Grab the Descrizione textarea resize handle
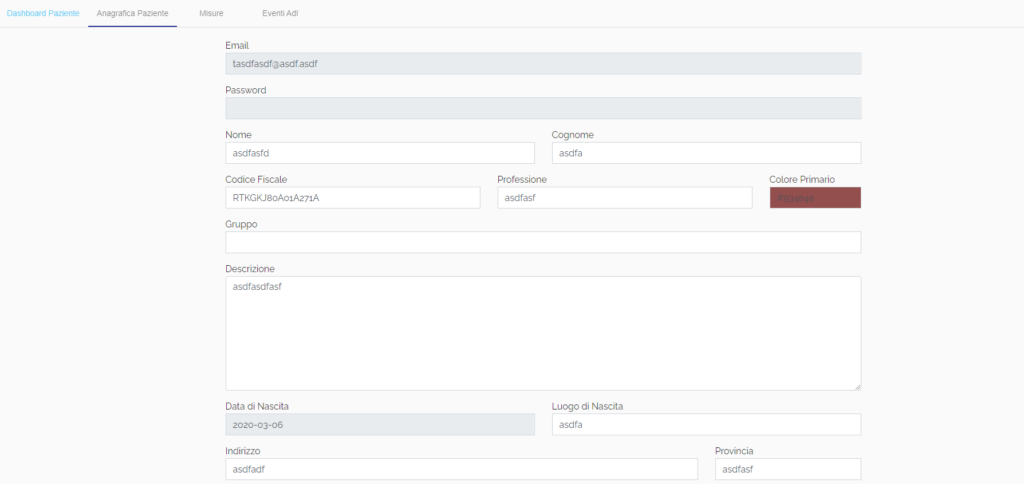Image resolution: width=1024 pixels, height=484 pixels. [x=857, y=386]
